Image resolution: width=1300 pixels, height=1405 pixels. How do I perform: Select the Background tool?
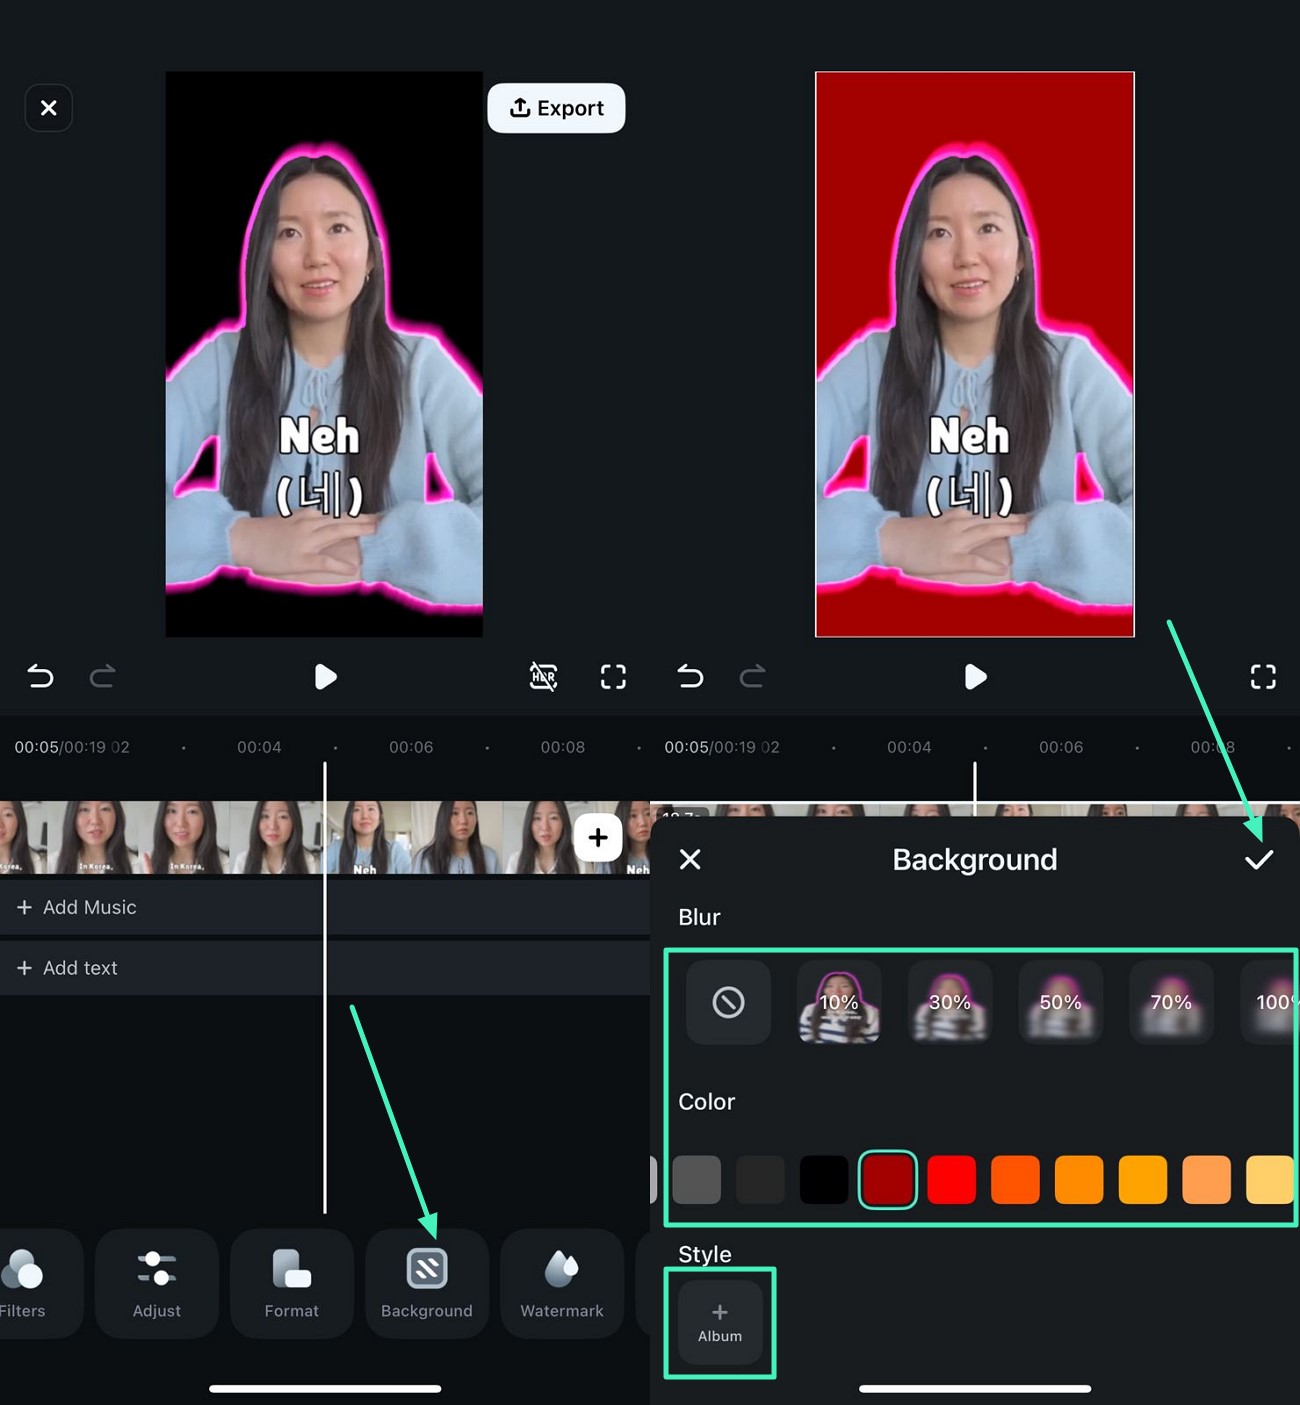pos(427,1283)
